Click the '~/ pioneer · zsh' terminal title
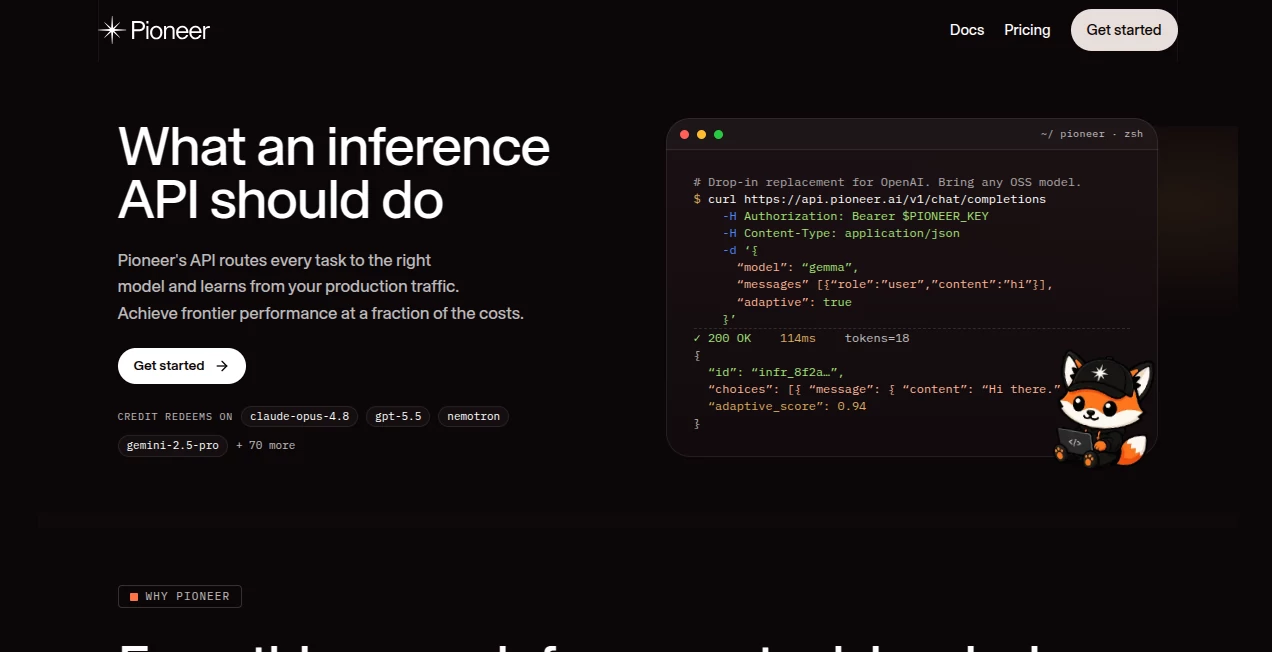The height and width of the screenshot is (652, 1272). point(1091,134)
